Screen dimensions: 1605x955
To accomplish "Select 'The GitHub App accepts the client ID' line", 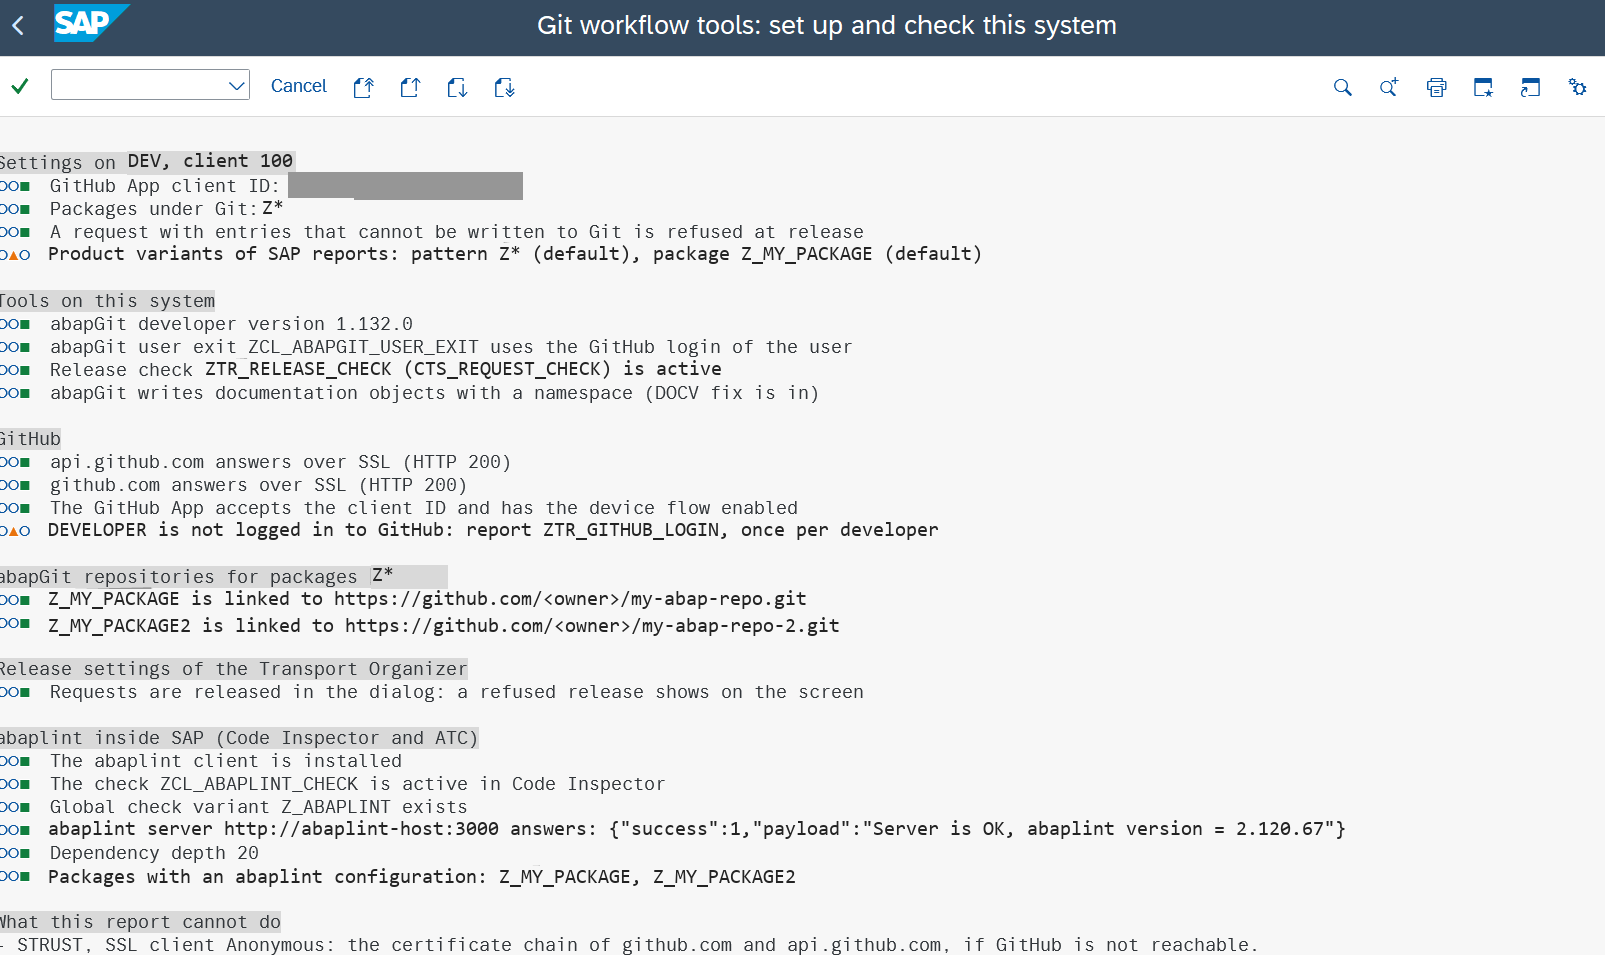I will (424, 508).
